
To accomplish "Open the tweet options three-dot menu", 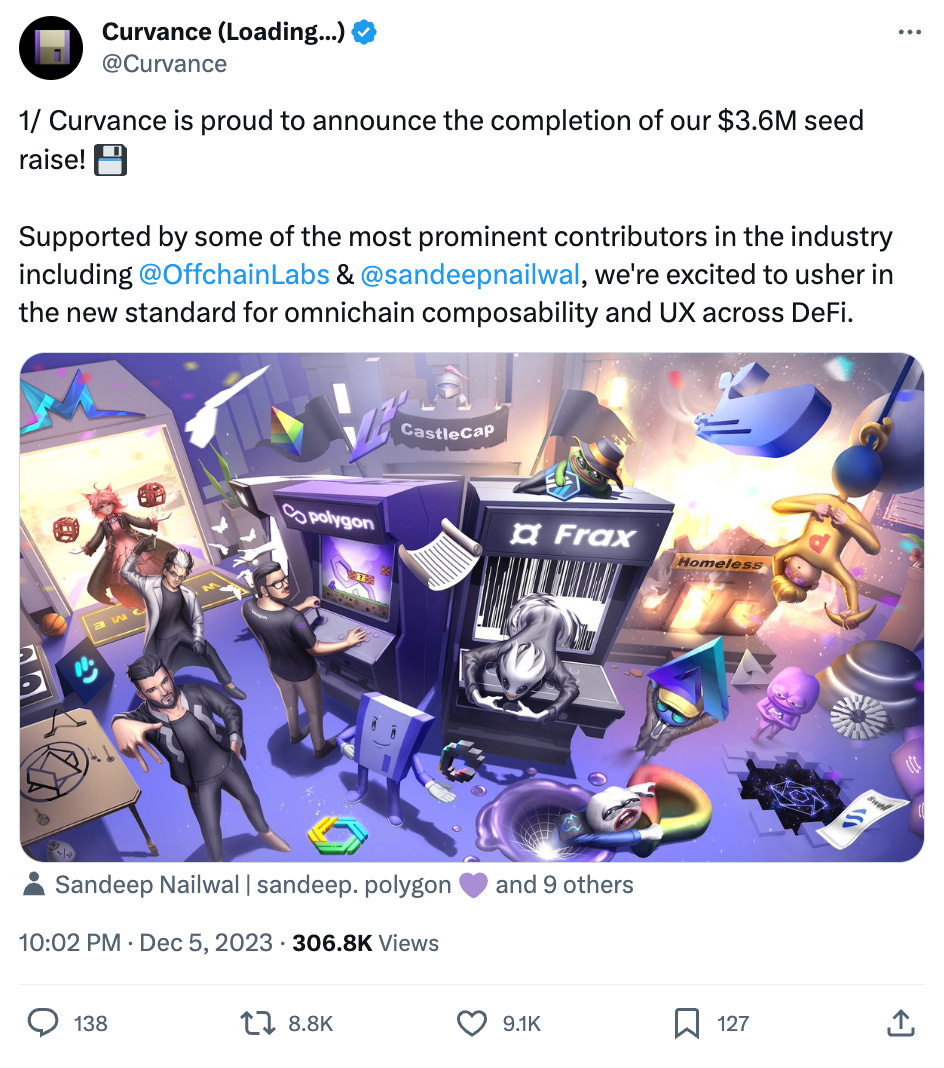I will click(x=910, y=31).
